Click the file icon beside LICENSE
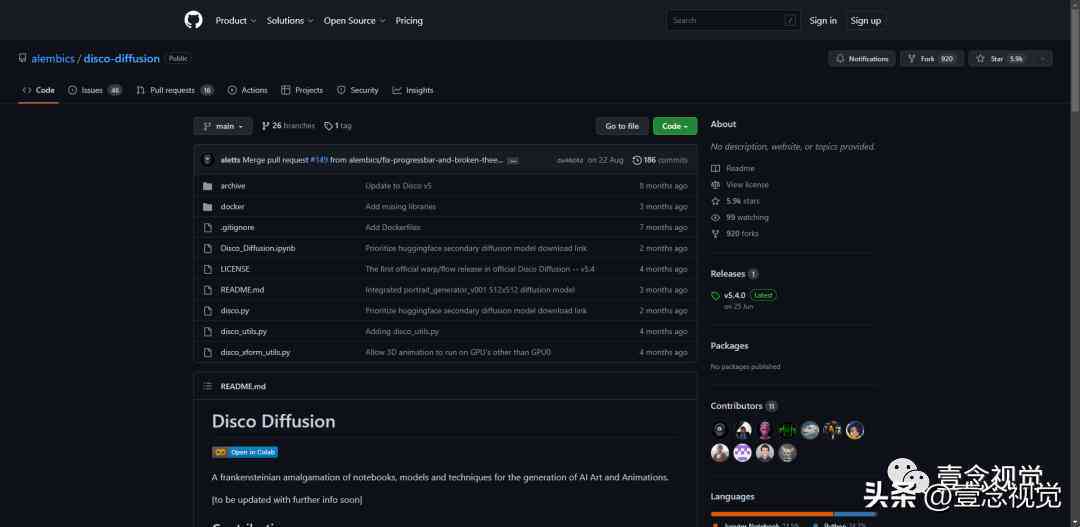The width and height of the screenshot is (1080, 527). click(x=207, y=269)
